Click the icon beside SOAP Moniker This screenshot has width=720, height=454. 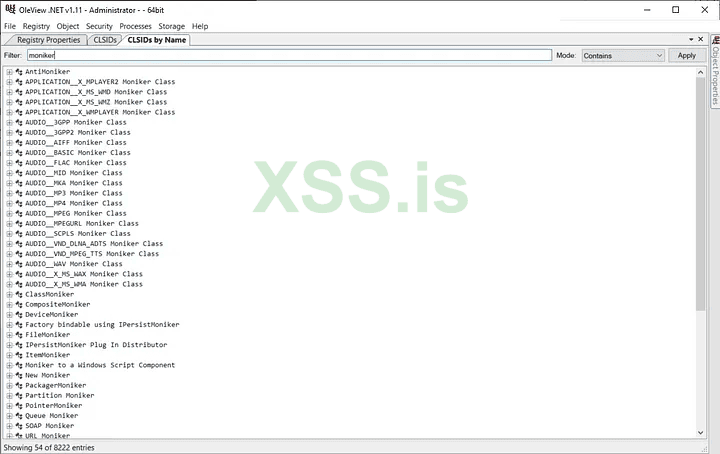(19, 426)
